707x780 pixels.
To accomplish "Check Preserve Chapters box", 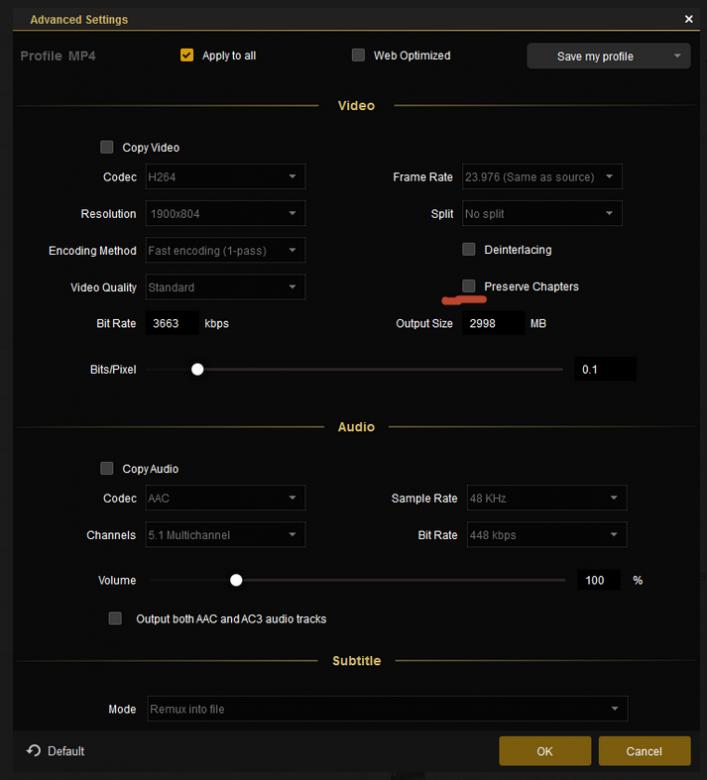I will click(469, 286).
